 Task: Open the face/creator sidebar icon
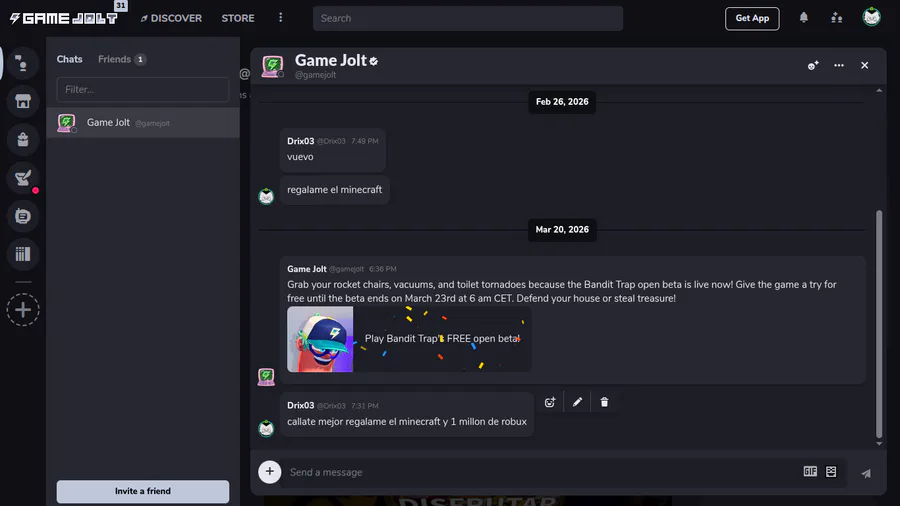point(23,216)
